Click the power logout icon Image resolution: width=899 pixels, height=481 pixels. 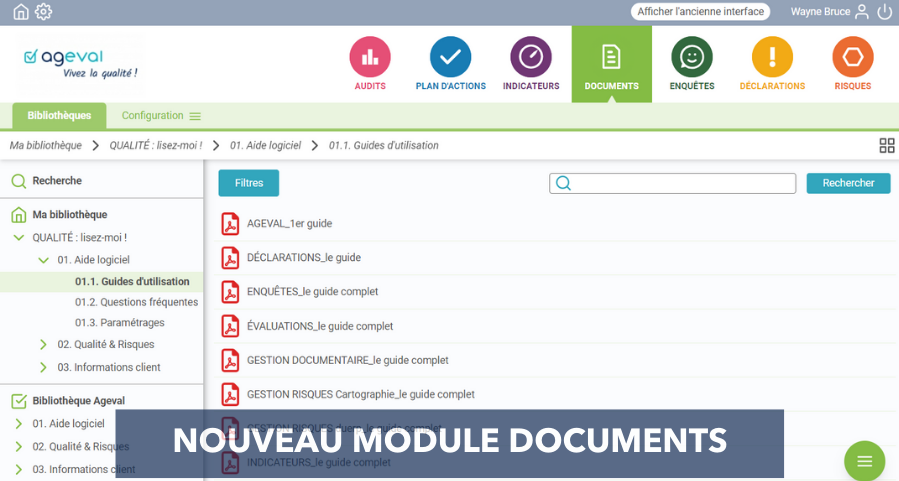(885, 11)
